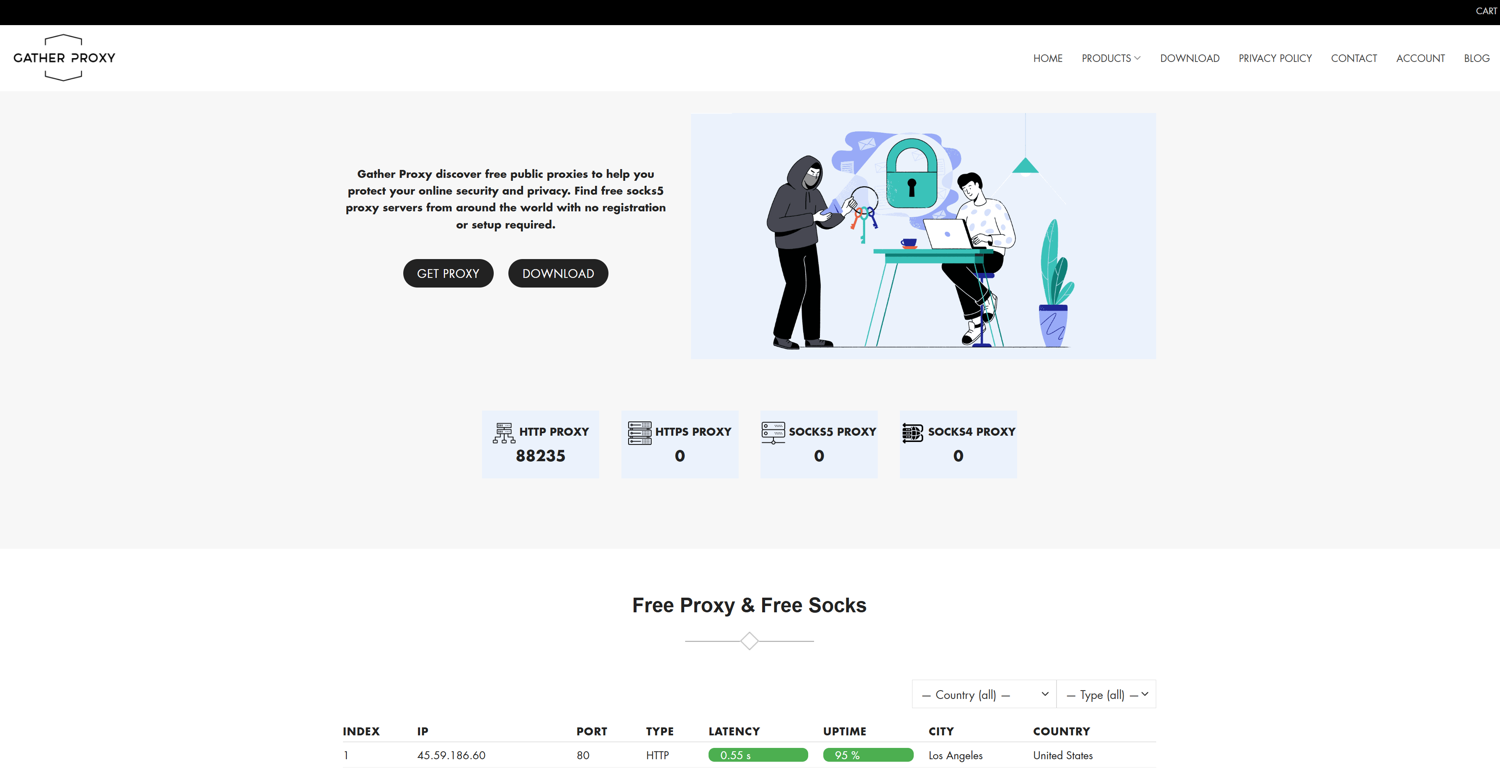Open the BLOG menu item
1500x768 pixels.
point(1476,58)
